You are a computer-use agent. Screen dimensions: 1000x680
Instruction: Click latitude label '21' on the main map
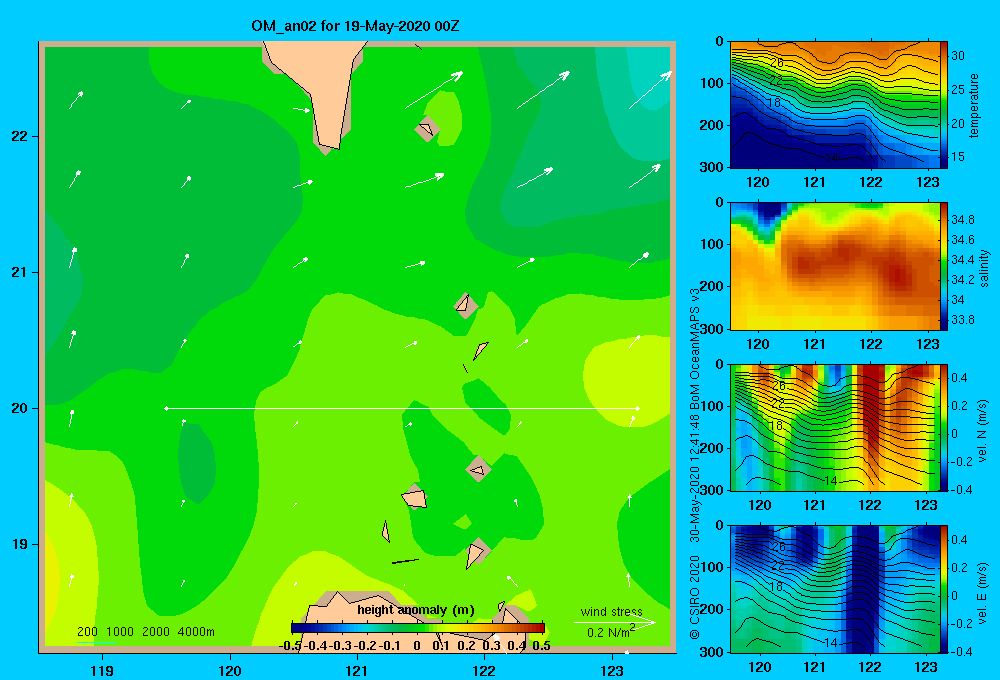pos(19,272)
